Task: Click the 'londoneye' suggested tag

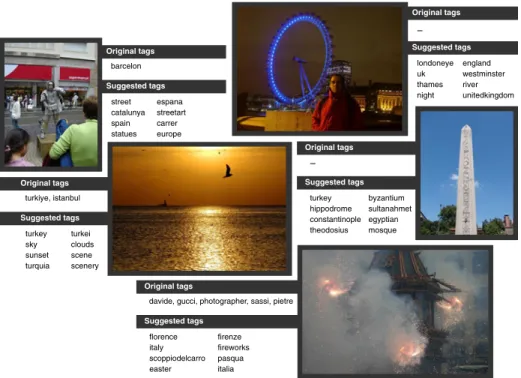Action: click(435, 63)
